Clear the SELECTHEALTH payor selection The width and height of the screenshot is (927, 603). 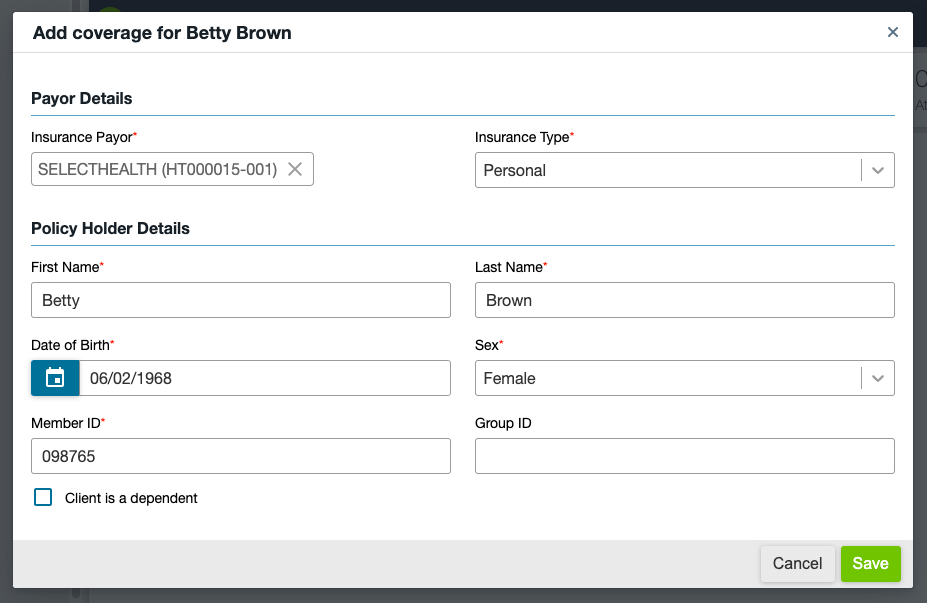295,170
